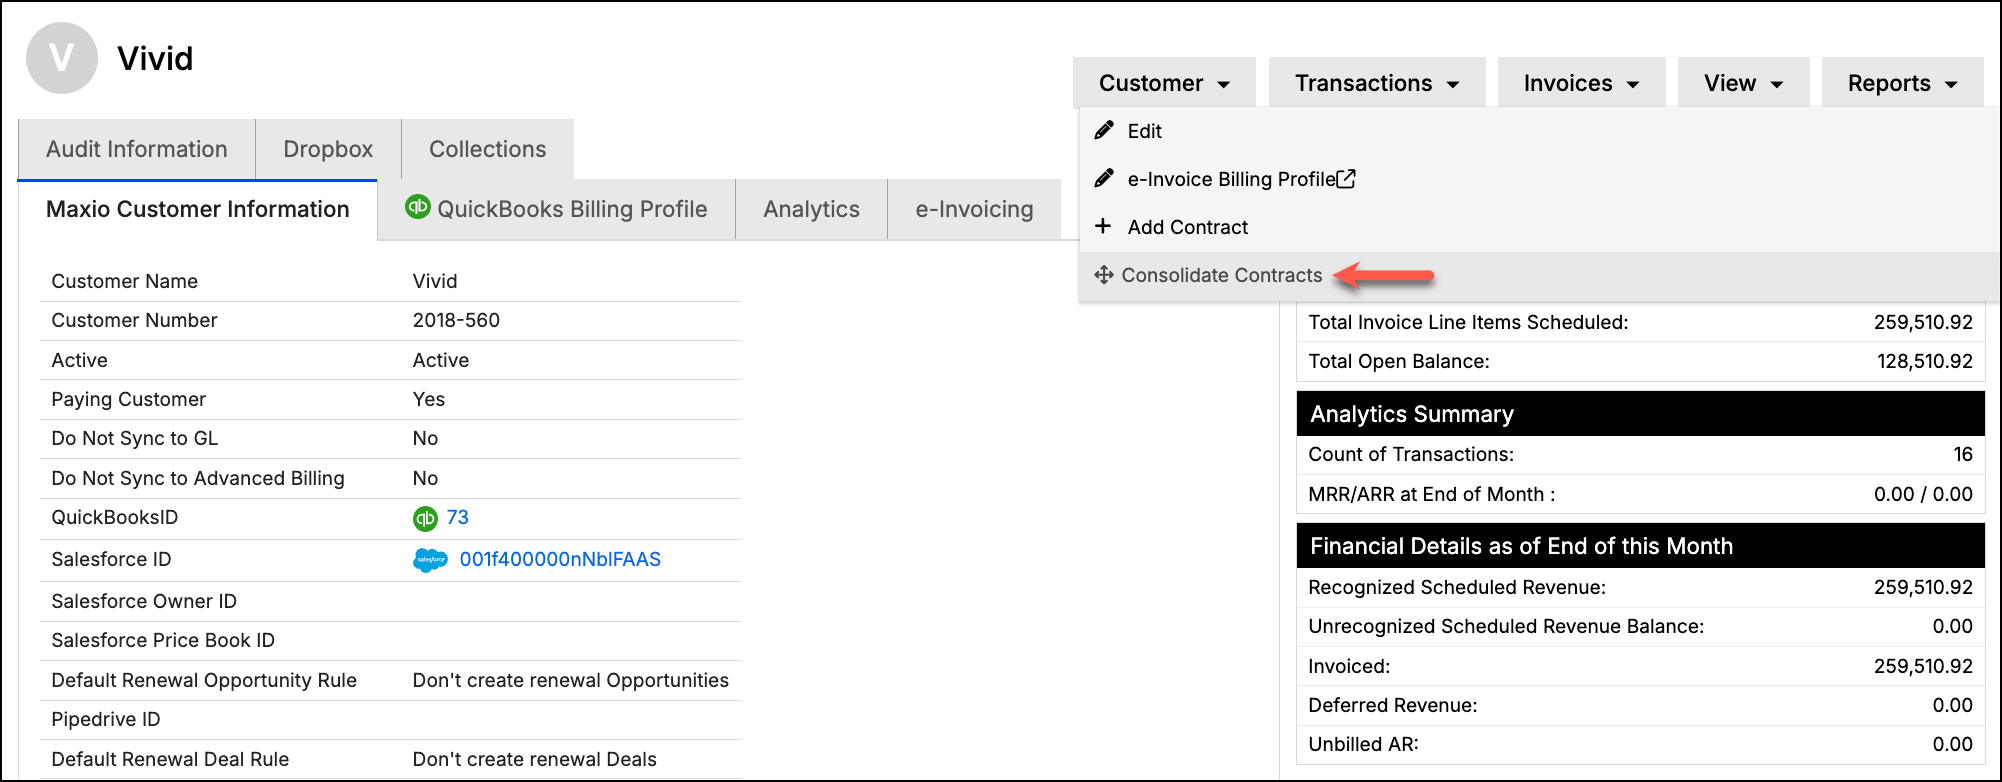Expand the Invoices dropdown
This screenshot has height=782, width=2002.
point(1581,83)
